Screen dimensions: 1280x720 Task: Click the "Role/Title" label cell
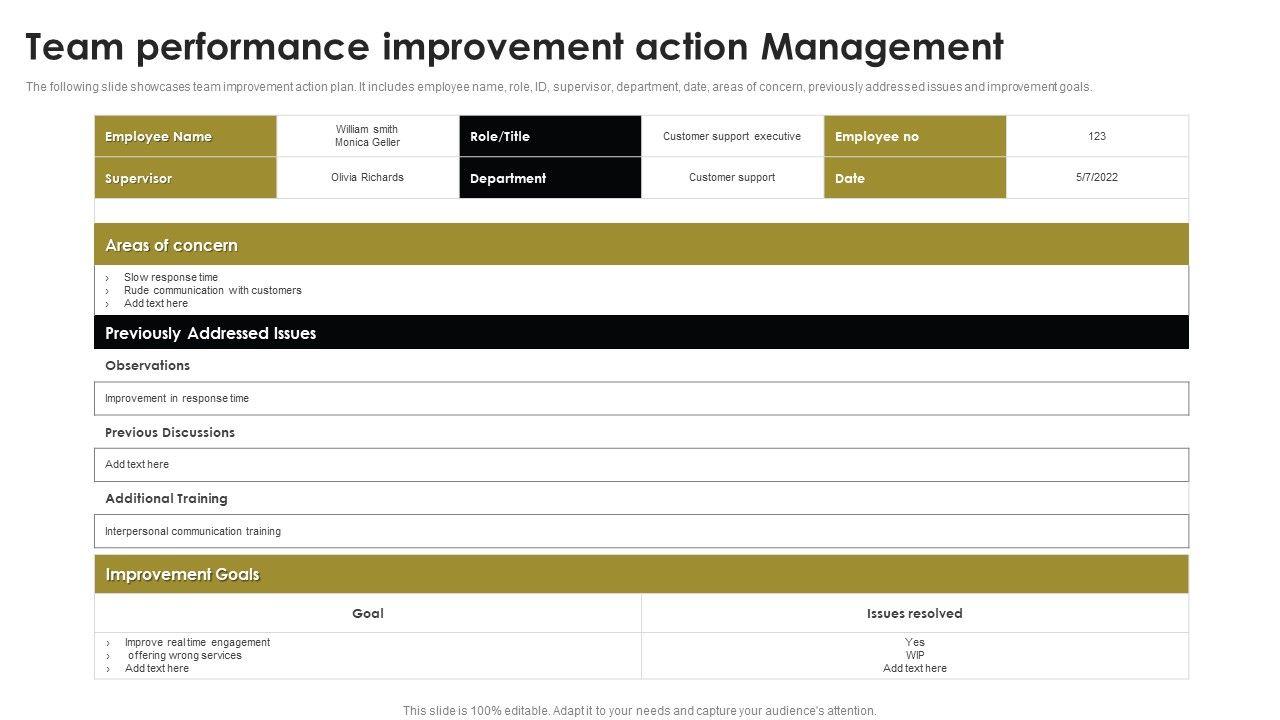click(550, 136)
